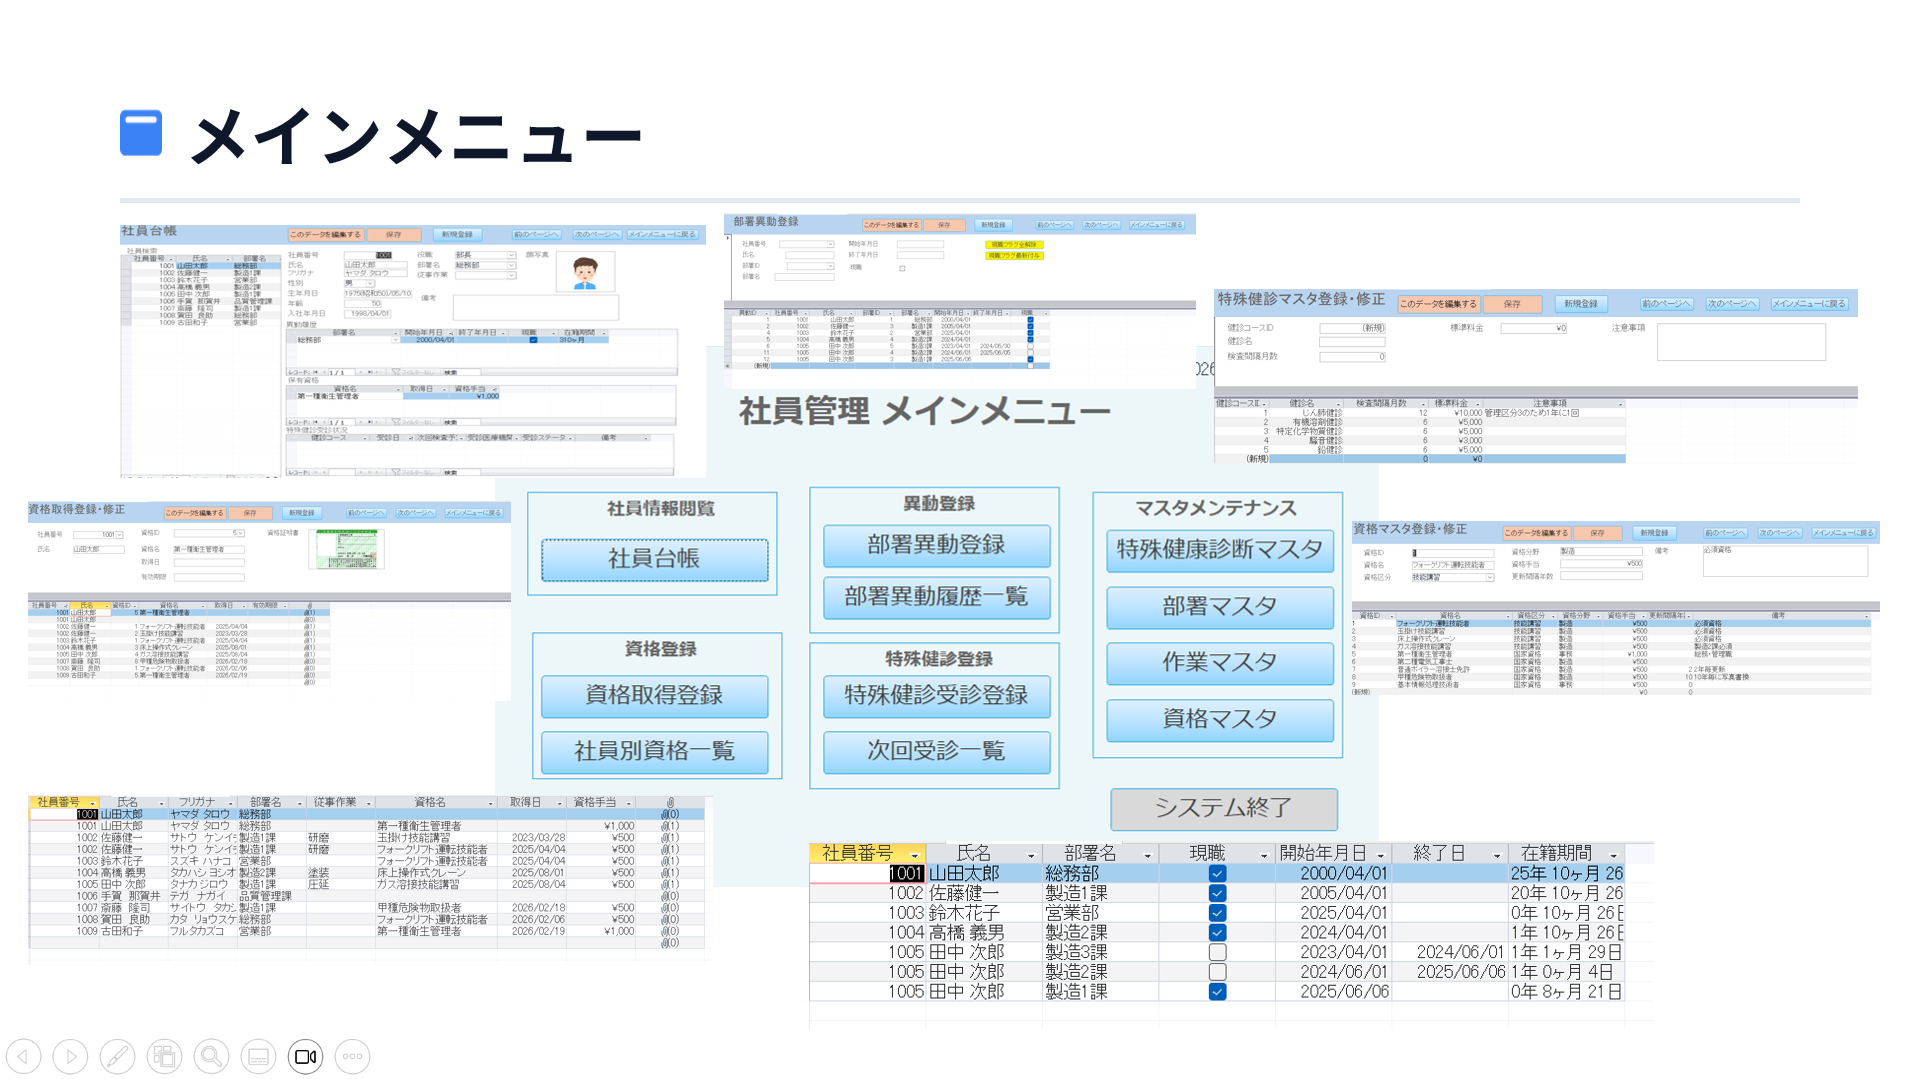Activate the magnifier zoom tool
The width and height of the screenshot is (1919, 1079).
click(211, 1056)
